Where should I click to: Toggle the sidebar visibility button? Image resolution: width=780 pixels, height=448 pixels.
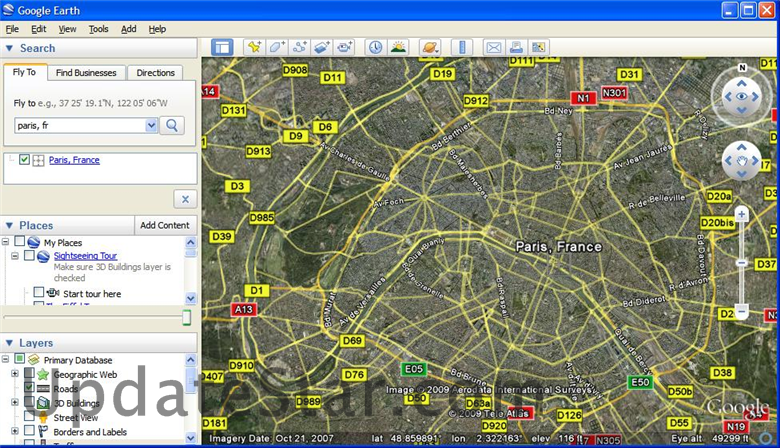tap(222, 48)
